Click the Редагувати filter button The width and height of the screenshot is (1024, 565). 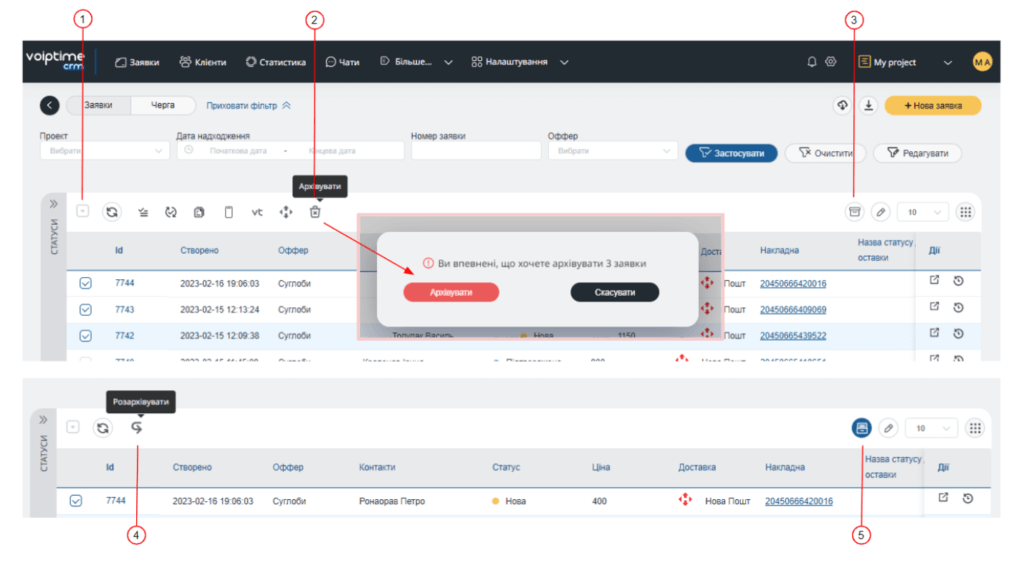[917, 153]
